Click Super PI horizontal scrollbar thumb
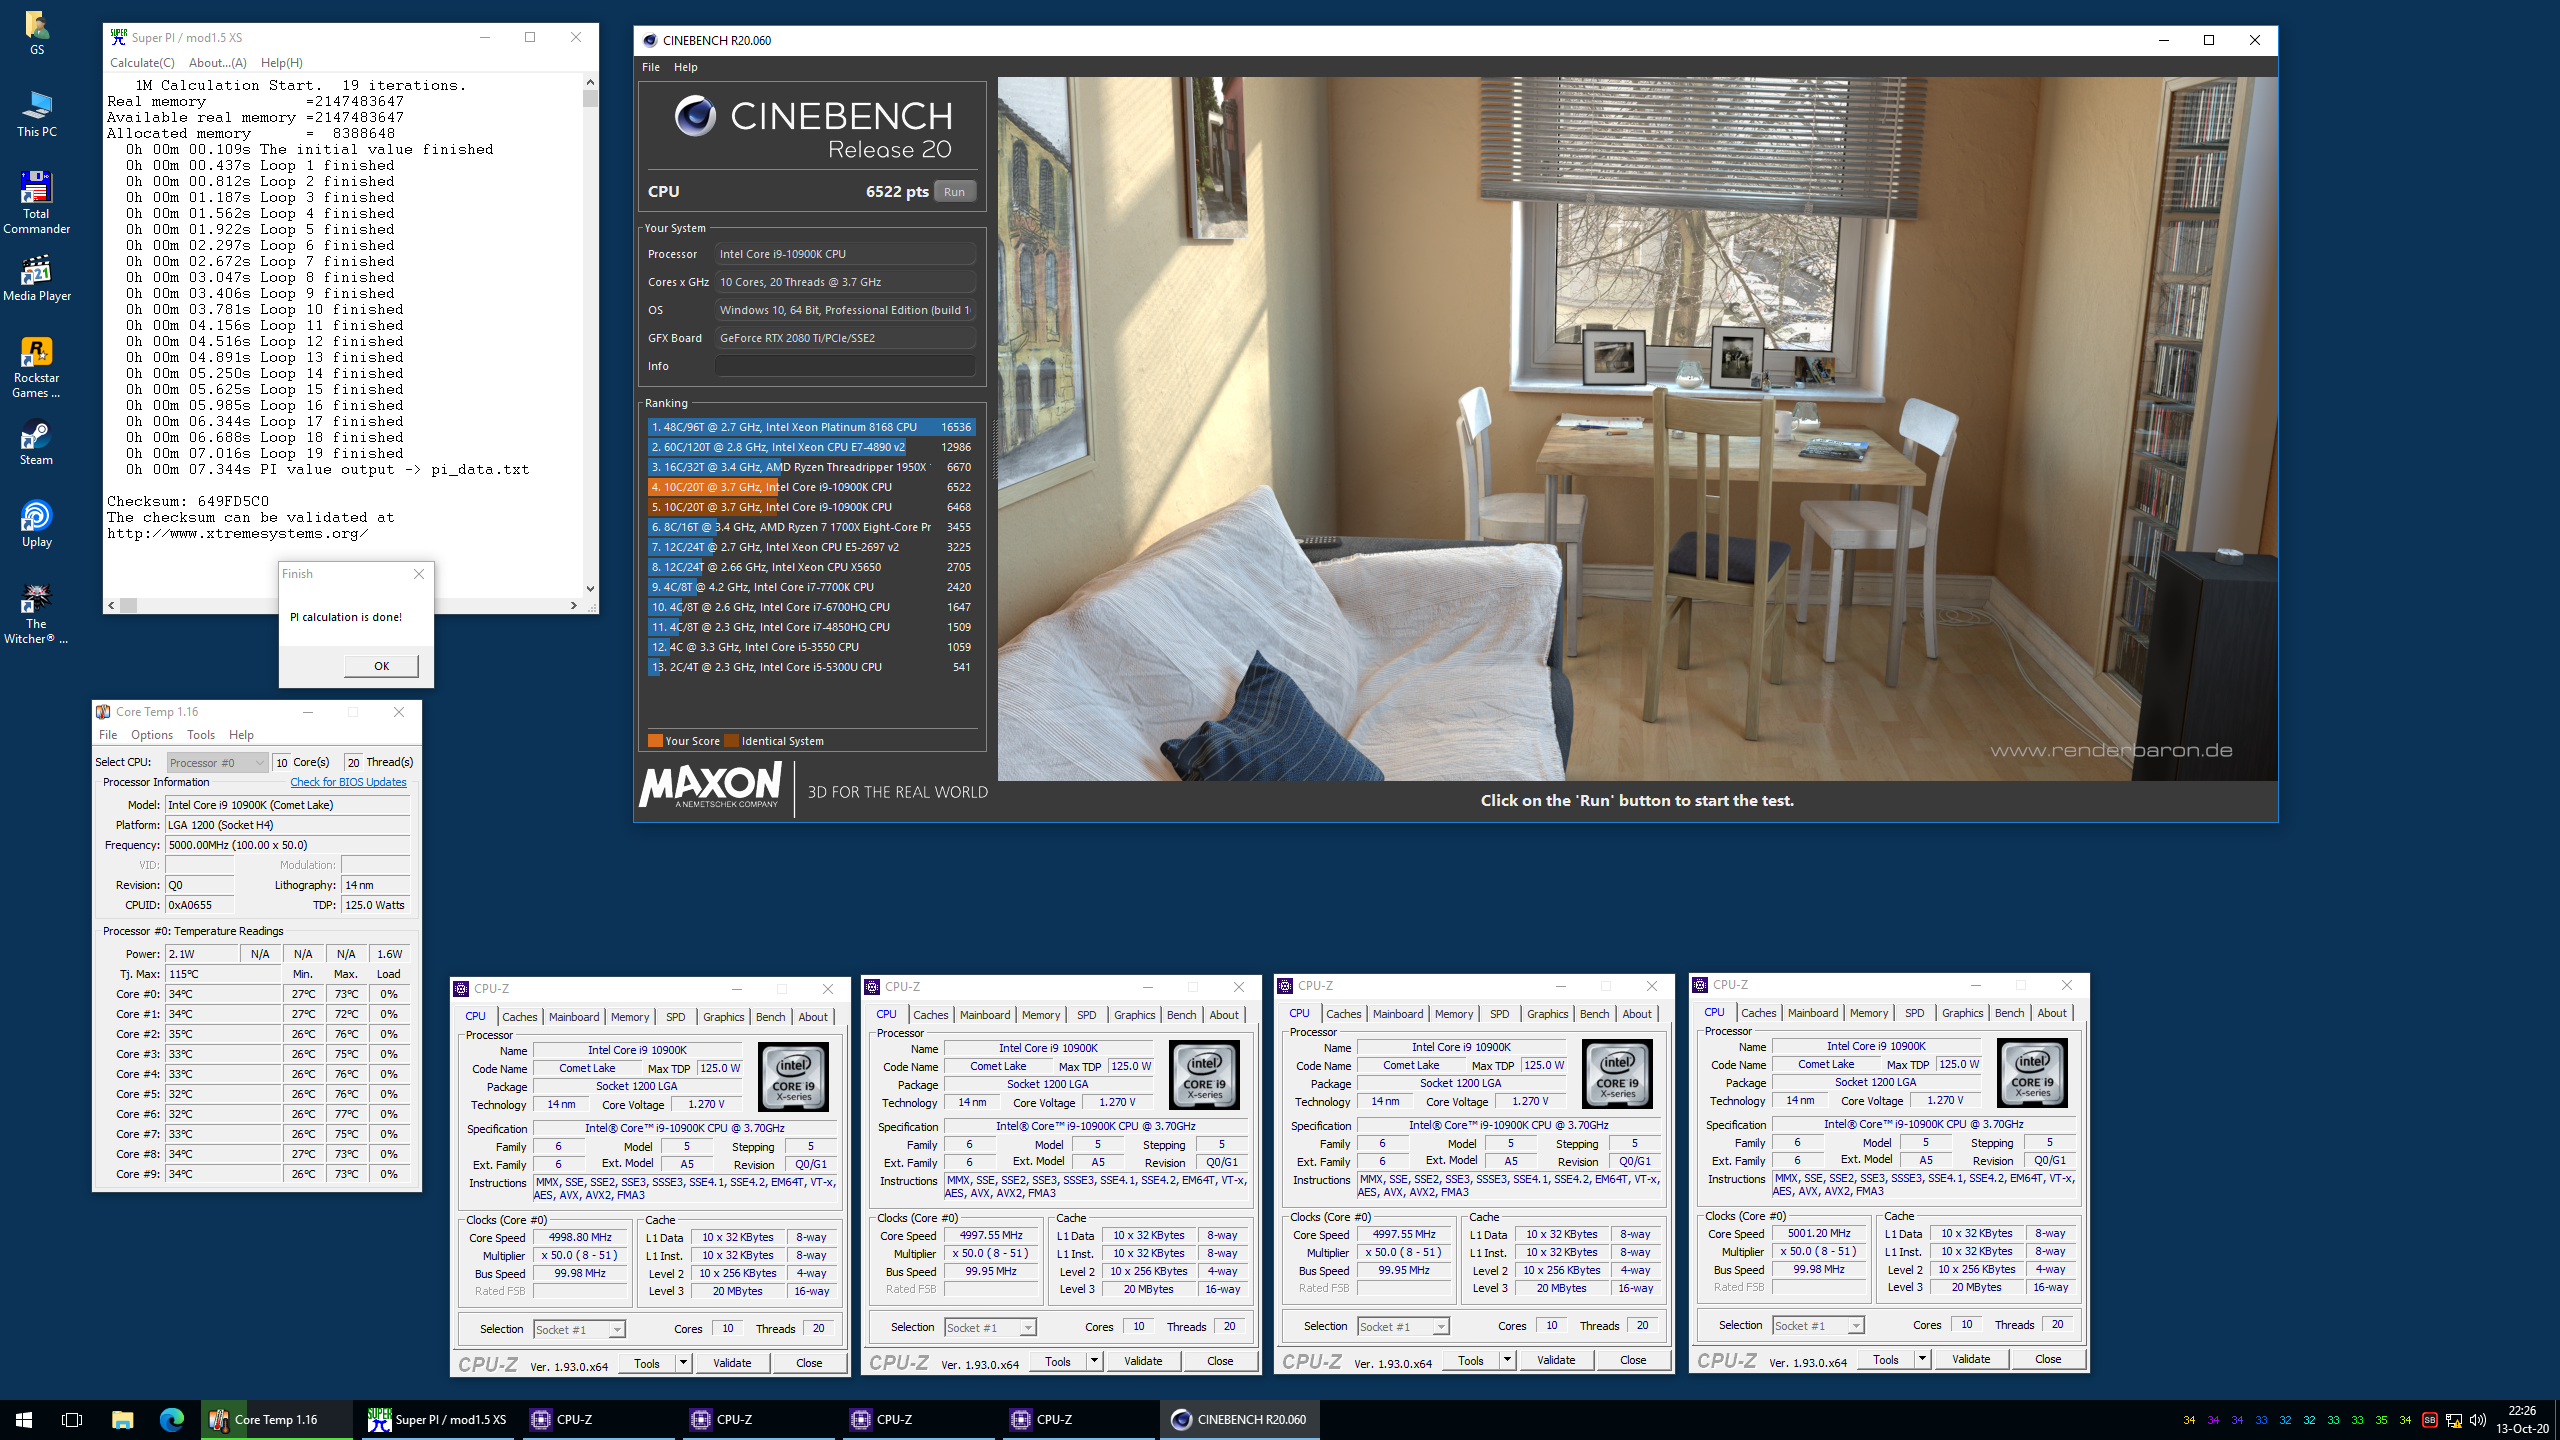2560x1440 pixels. point(129,605)
